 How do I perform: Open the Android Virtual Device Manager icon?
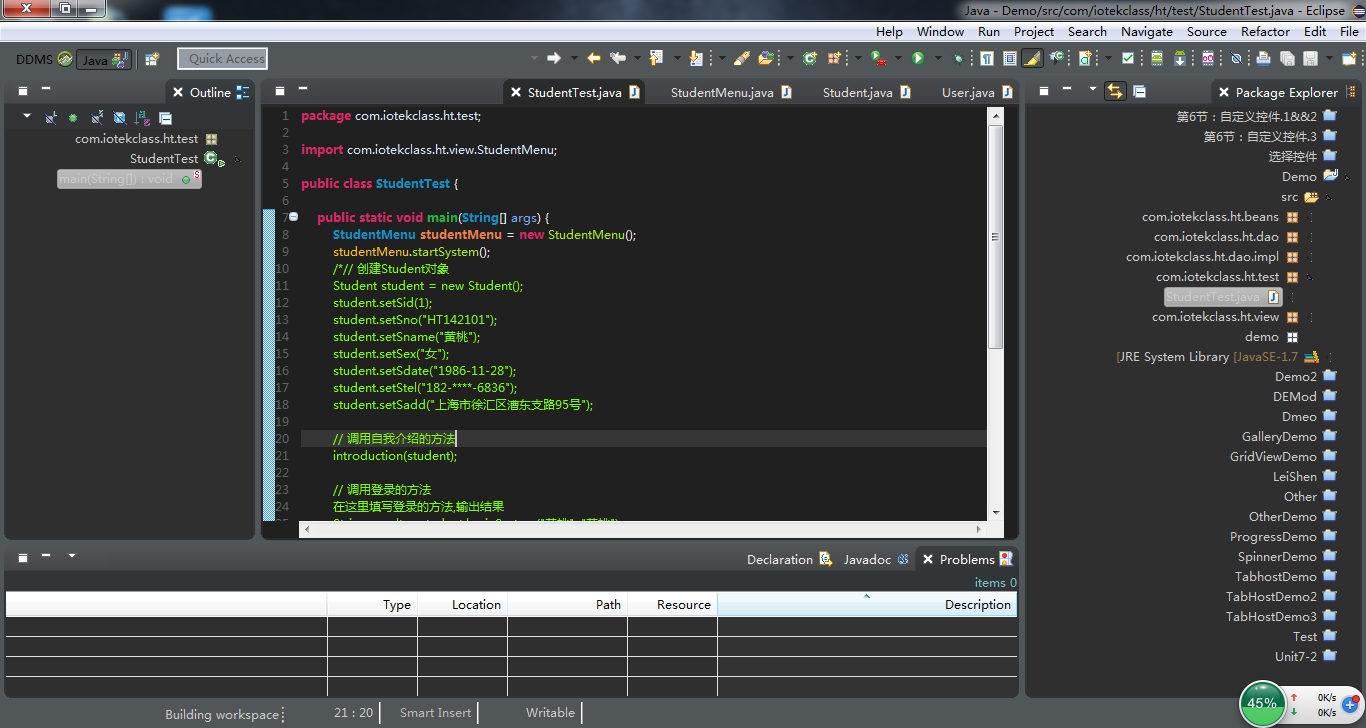tap(1157, 59)
